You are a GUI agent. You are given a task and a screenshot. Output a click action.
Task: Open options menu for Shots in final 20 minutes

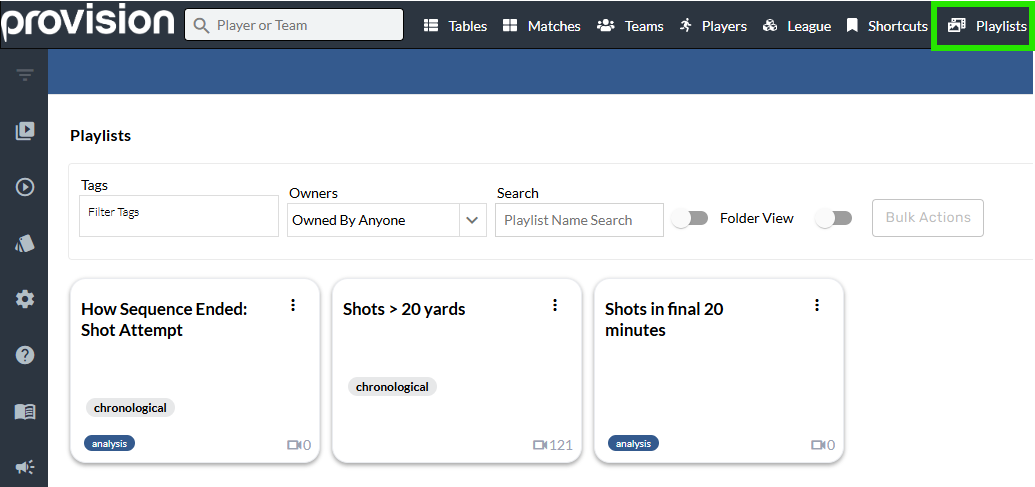click(x=817, y=305)
